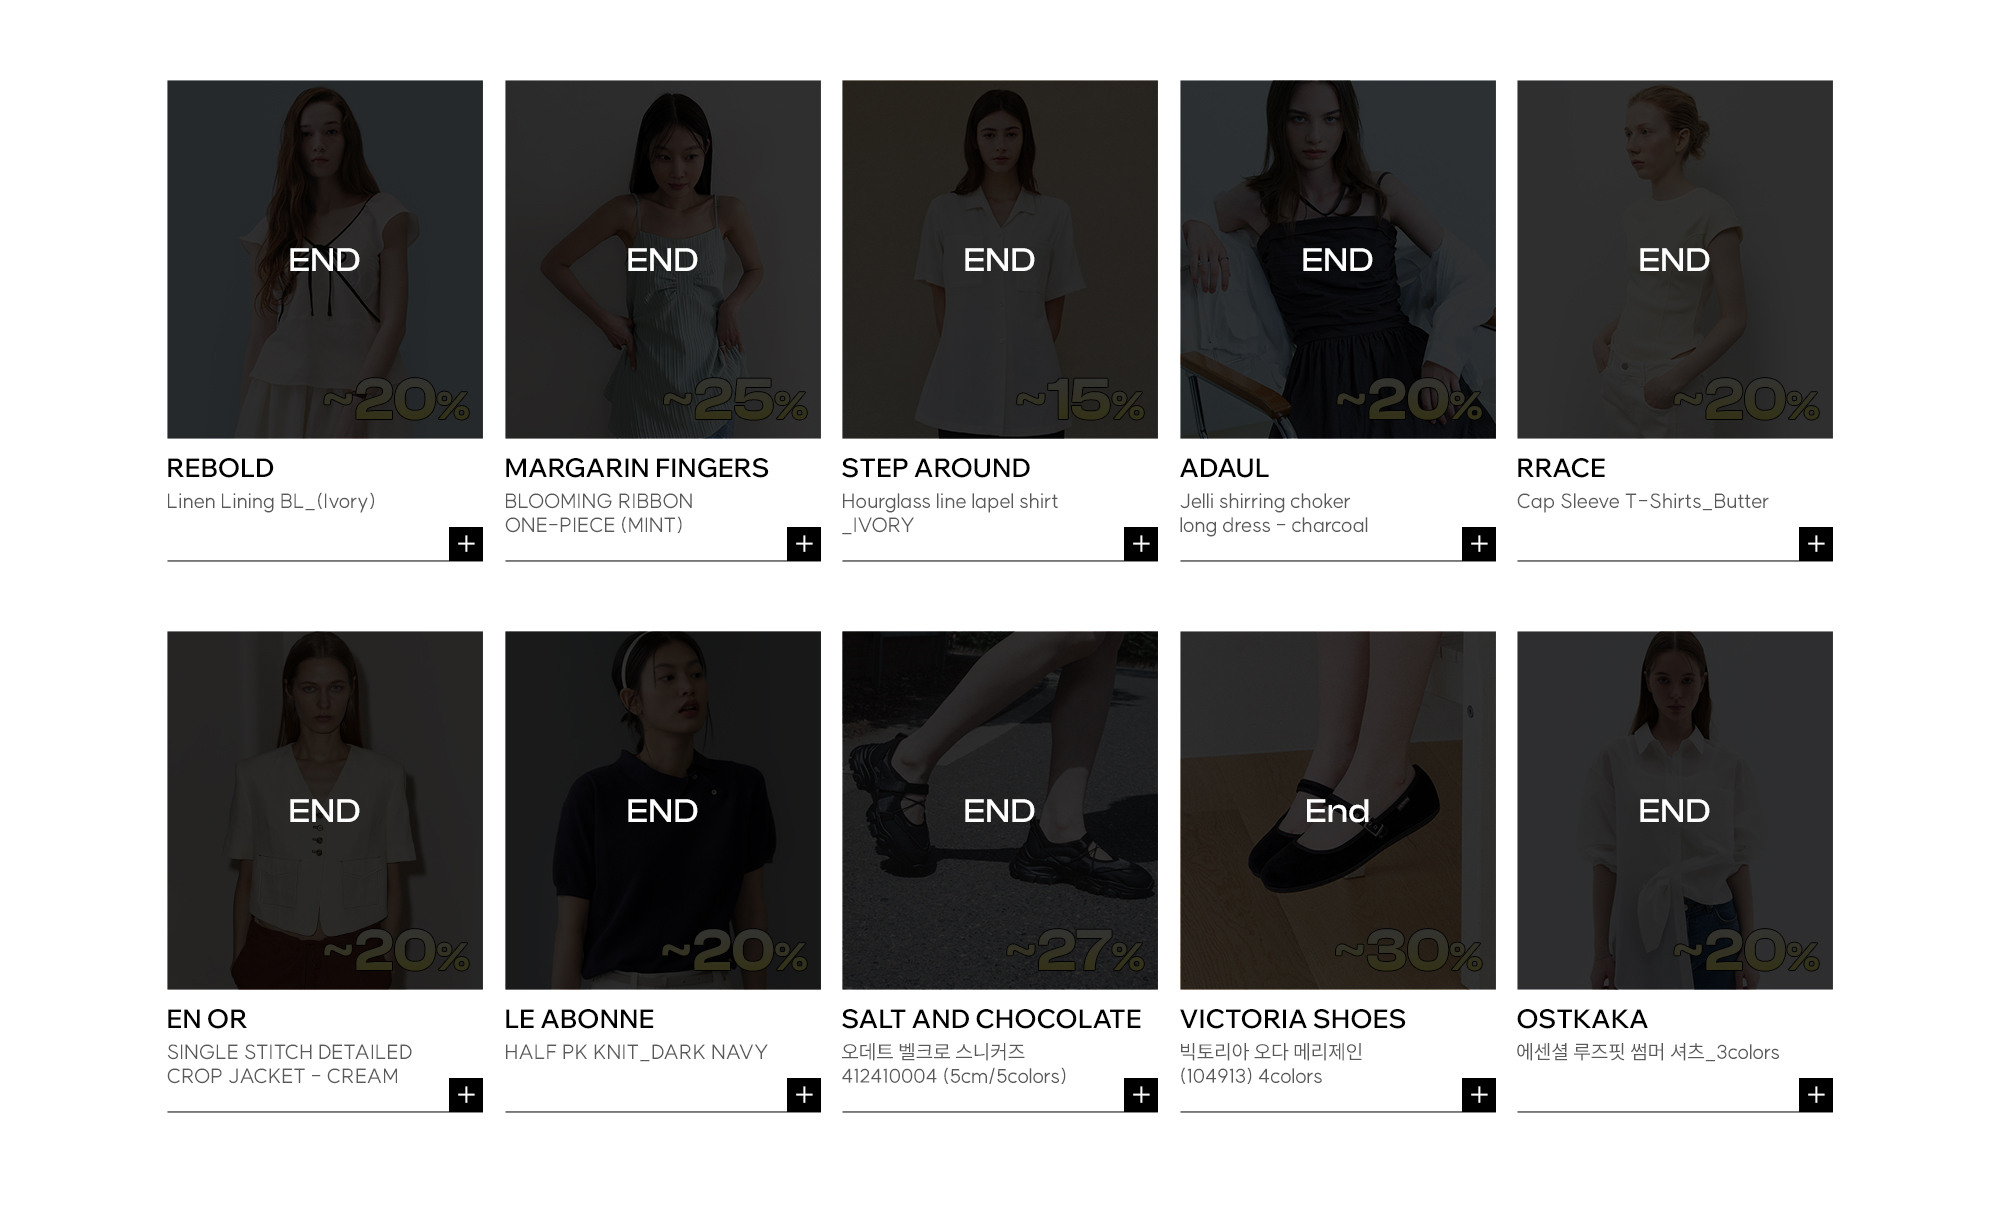Click the plus icon under OSTKAKA

pos(1816,1095)
